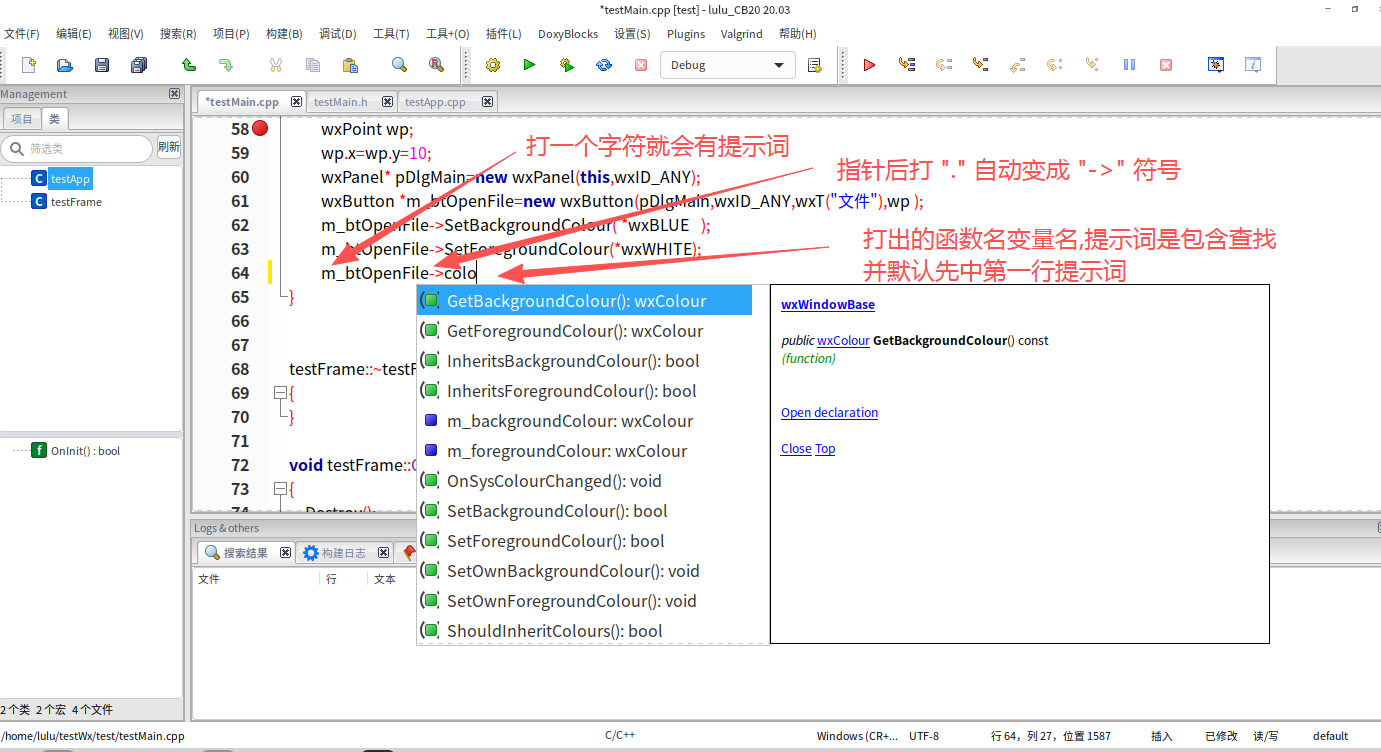Image resolution: width=1381 pixels, height=752 pixels.
Task: Click the Top link in documentation popup
Action: click(x=825, y=449)
